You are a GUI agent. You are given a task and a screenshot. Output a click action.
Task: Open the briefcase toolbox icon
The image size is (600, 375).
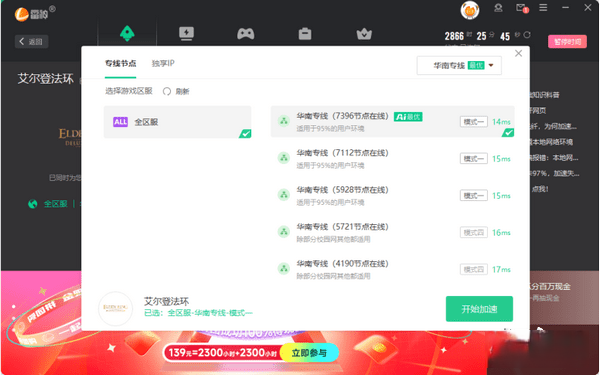point(305,34)
